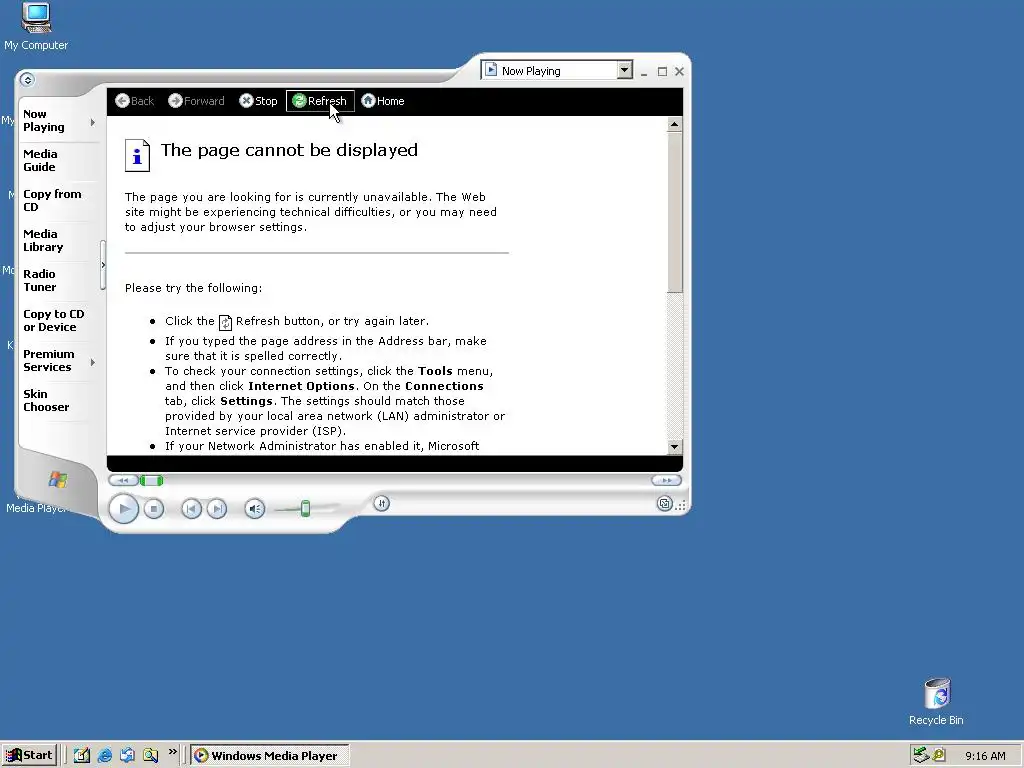The height and width of the screenshot is (768, 1024).
Task: Click the second system tray icon
Action: 939,755
